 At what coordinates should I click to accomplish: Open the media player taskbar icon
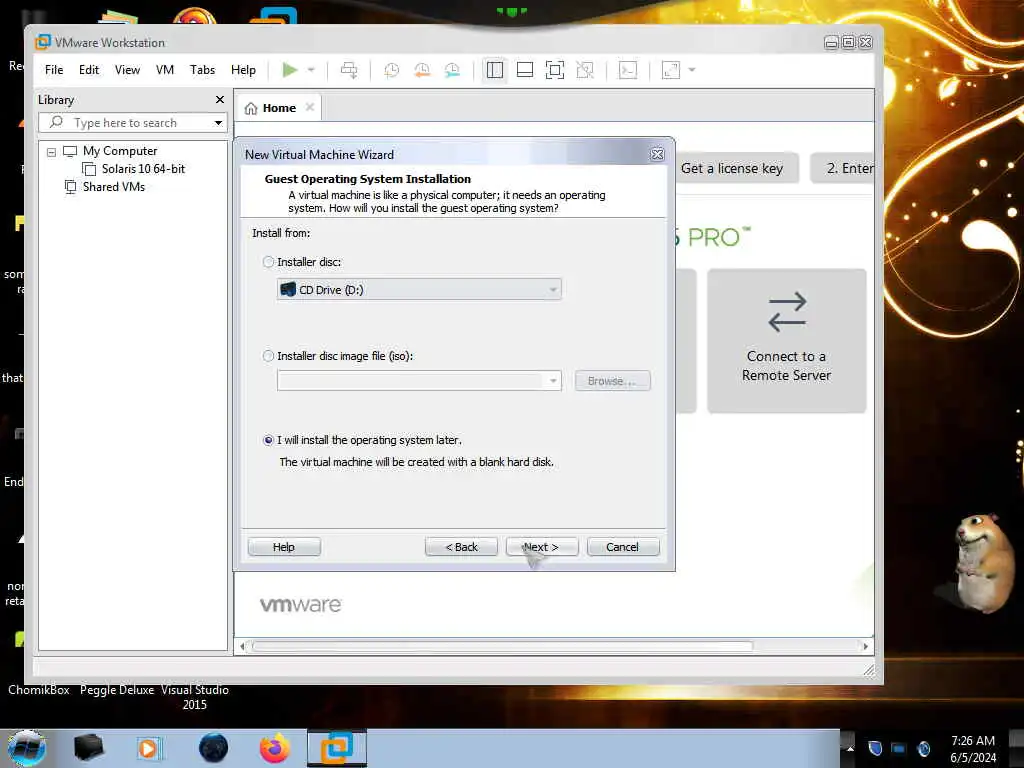tap(149, 748)
